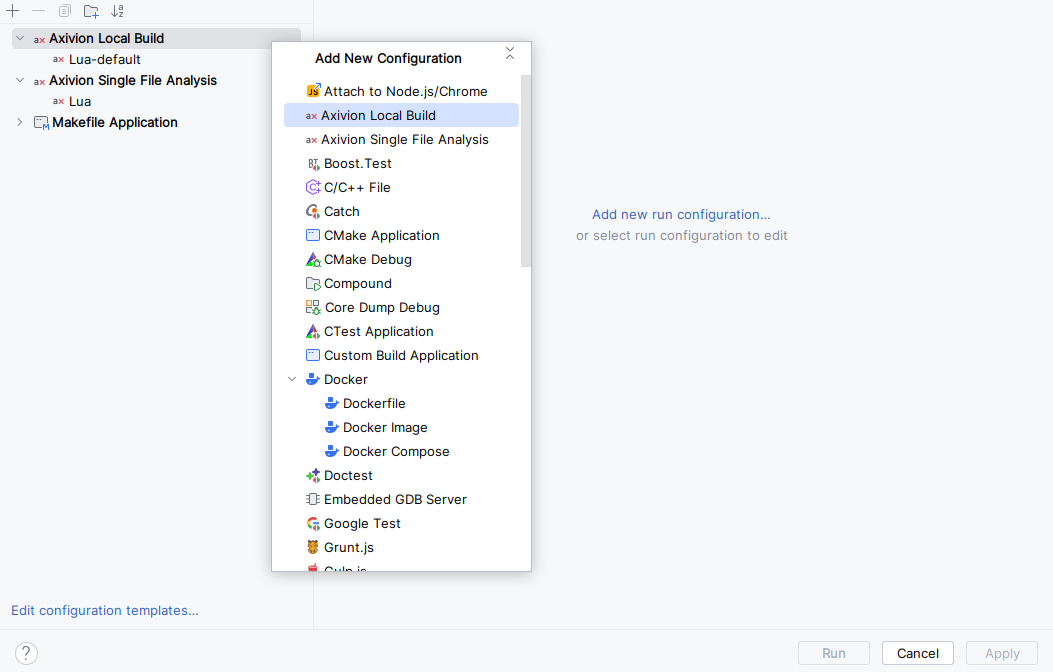The width and height of the screenshot is (1053, 672).
Task: Click the Docker Image whale icon
Action: [332, 428]
